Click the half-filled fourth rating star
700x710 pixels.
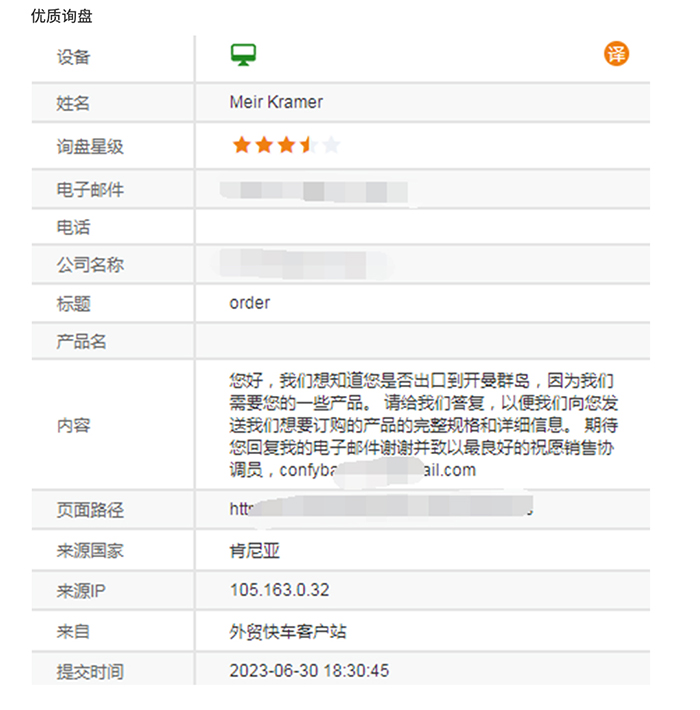(308, 146)
